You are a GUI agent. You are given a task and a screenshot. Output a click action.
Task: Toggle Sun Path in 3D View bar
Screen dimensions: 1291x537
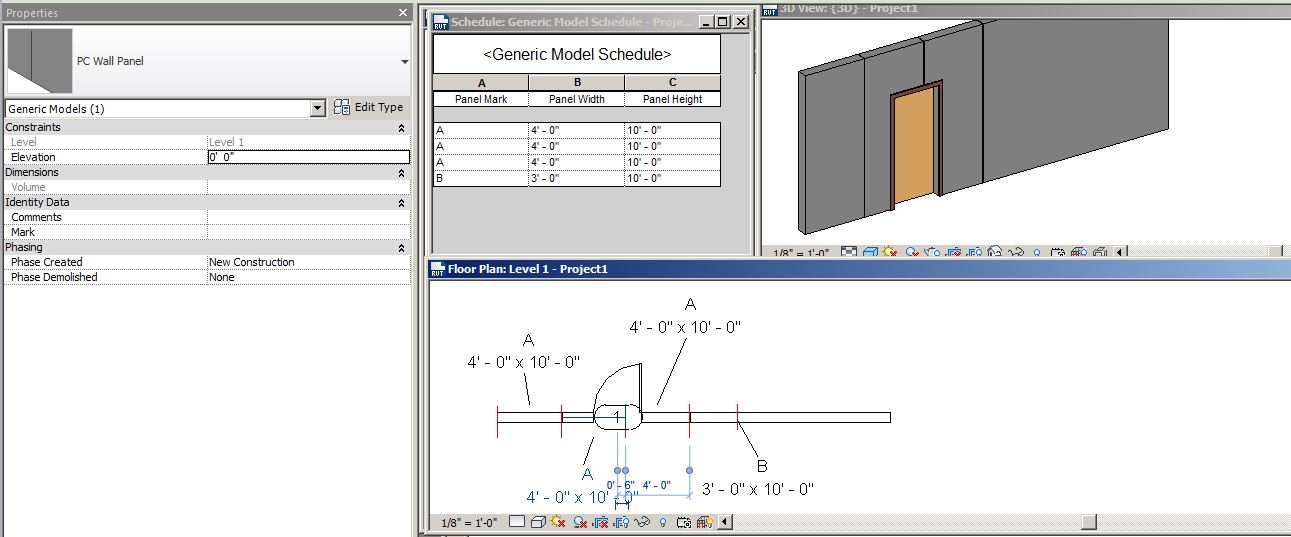[x=889, y=253]
